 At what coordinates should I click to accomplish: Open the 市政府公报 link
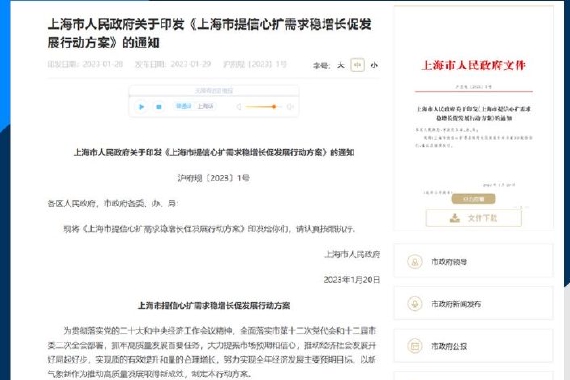pos(474,346)
